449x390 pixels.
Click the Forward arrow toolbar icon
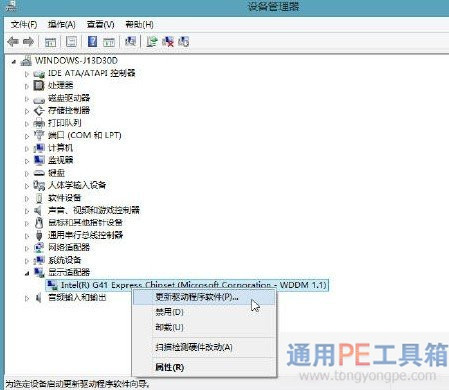pyautogui.click(x=28, y=42)
